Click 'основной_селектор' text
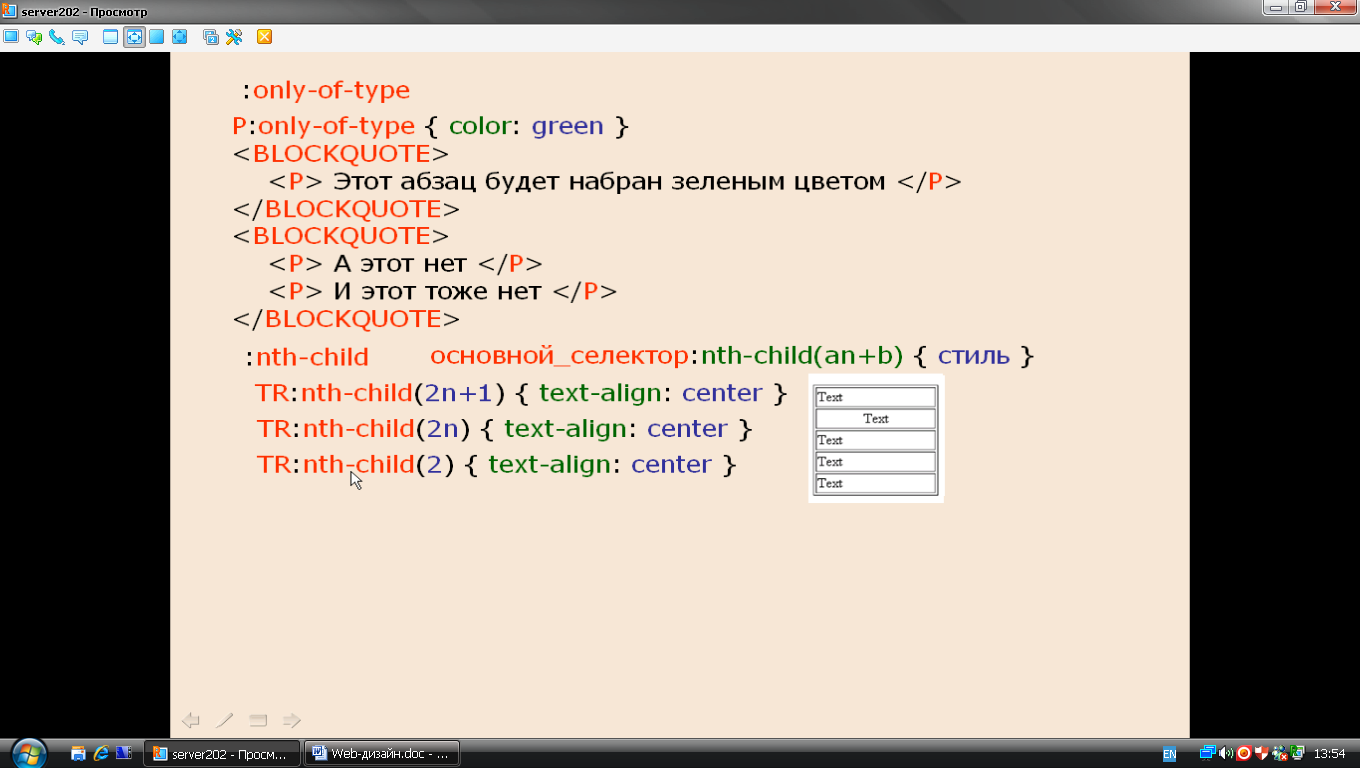Viewport: 1360px width, 768px height. pyautogui.click(x=559, y=357)
